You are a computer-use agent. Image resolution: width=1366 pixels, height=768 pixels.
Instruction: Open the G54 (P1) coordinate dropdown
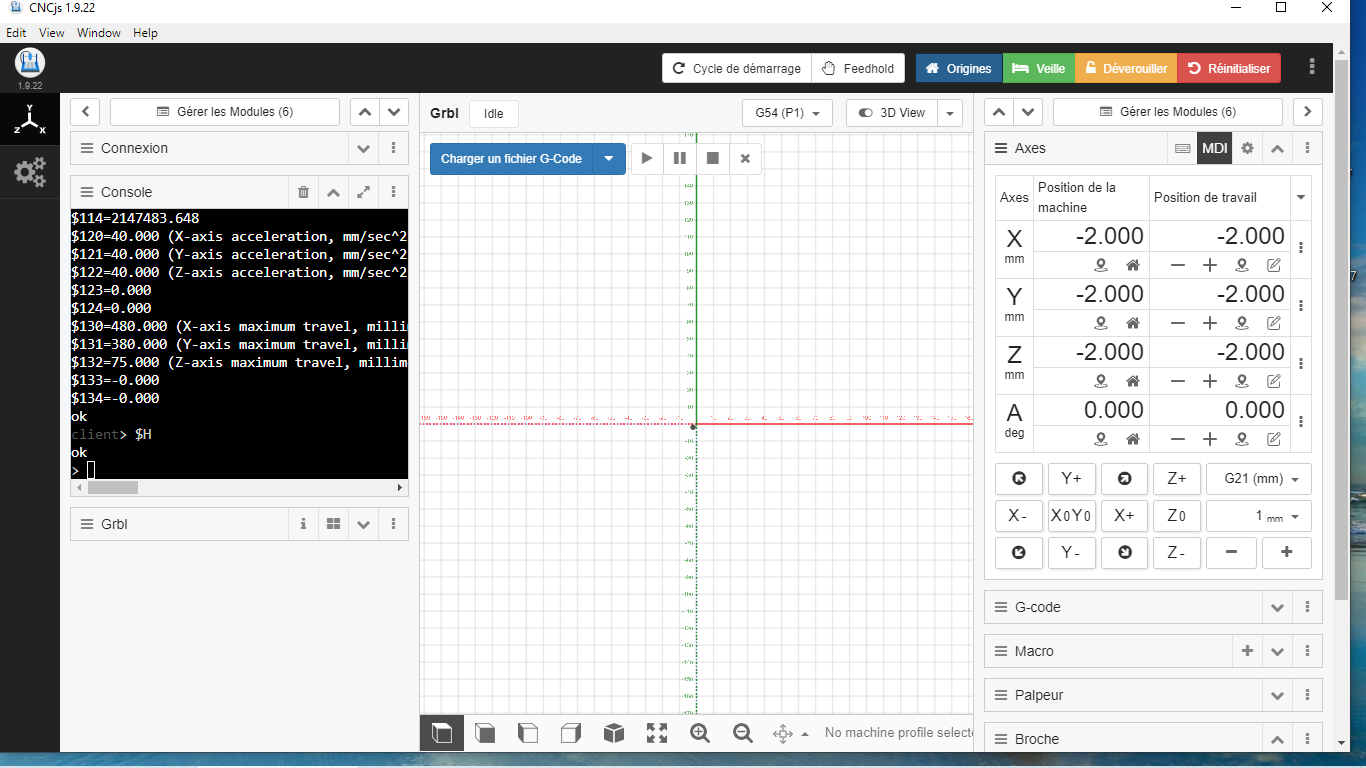(x=787, y=113)
